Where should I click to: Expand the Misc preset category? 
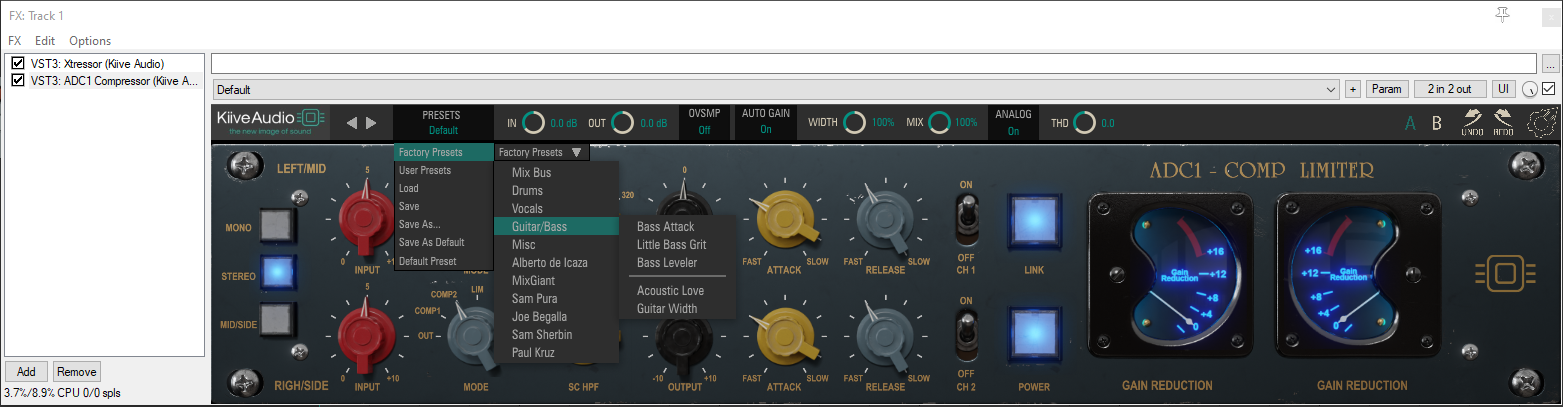pos(557,245)
